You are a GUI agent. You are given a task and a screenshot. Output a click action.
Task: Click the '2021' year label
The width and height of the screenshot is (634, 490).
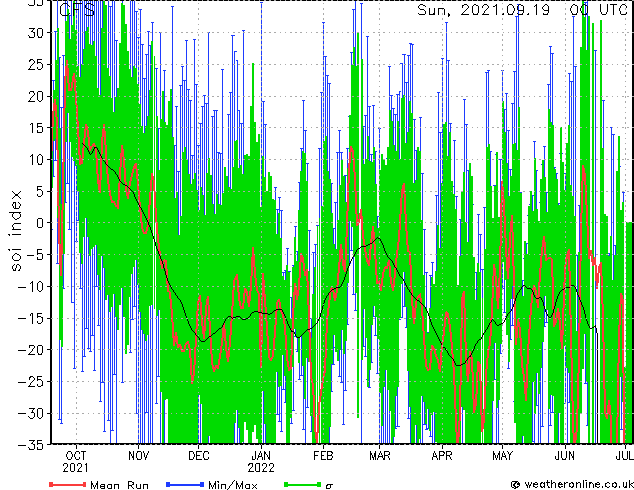point(75,468)
